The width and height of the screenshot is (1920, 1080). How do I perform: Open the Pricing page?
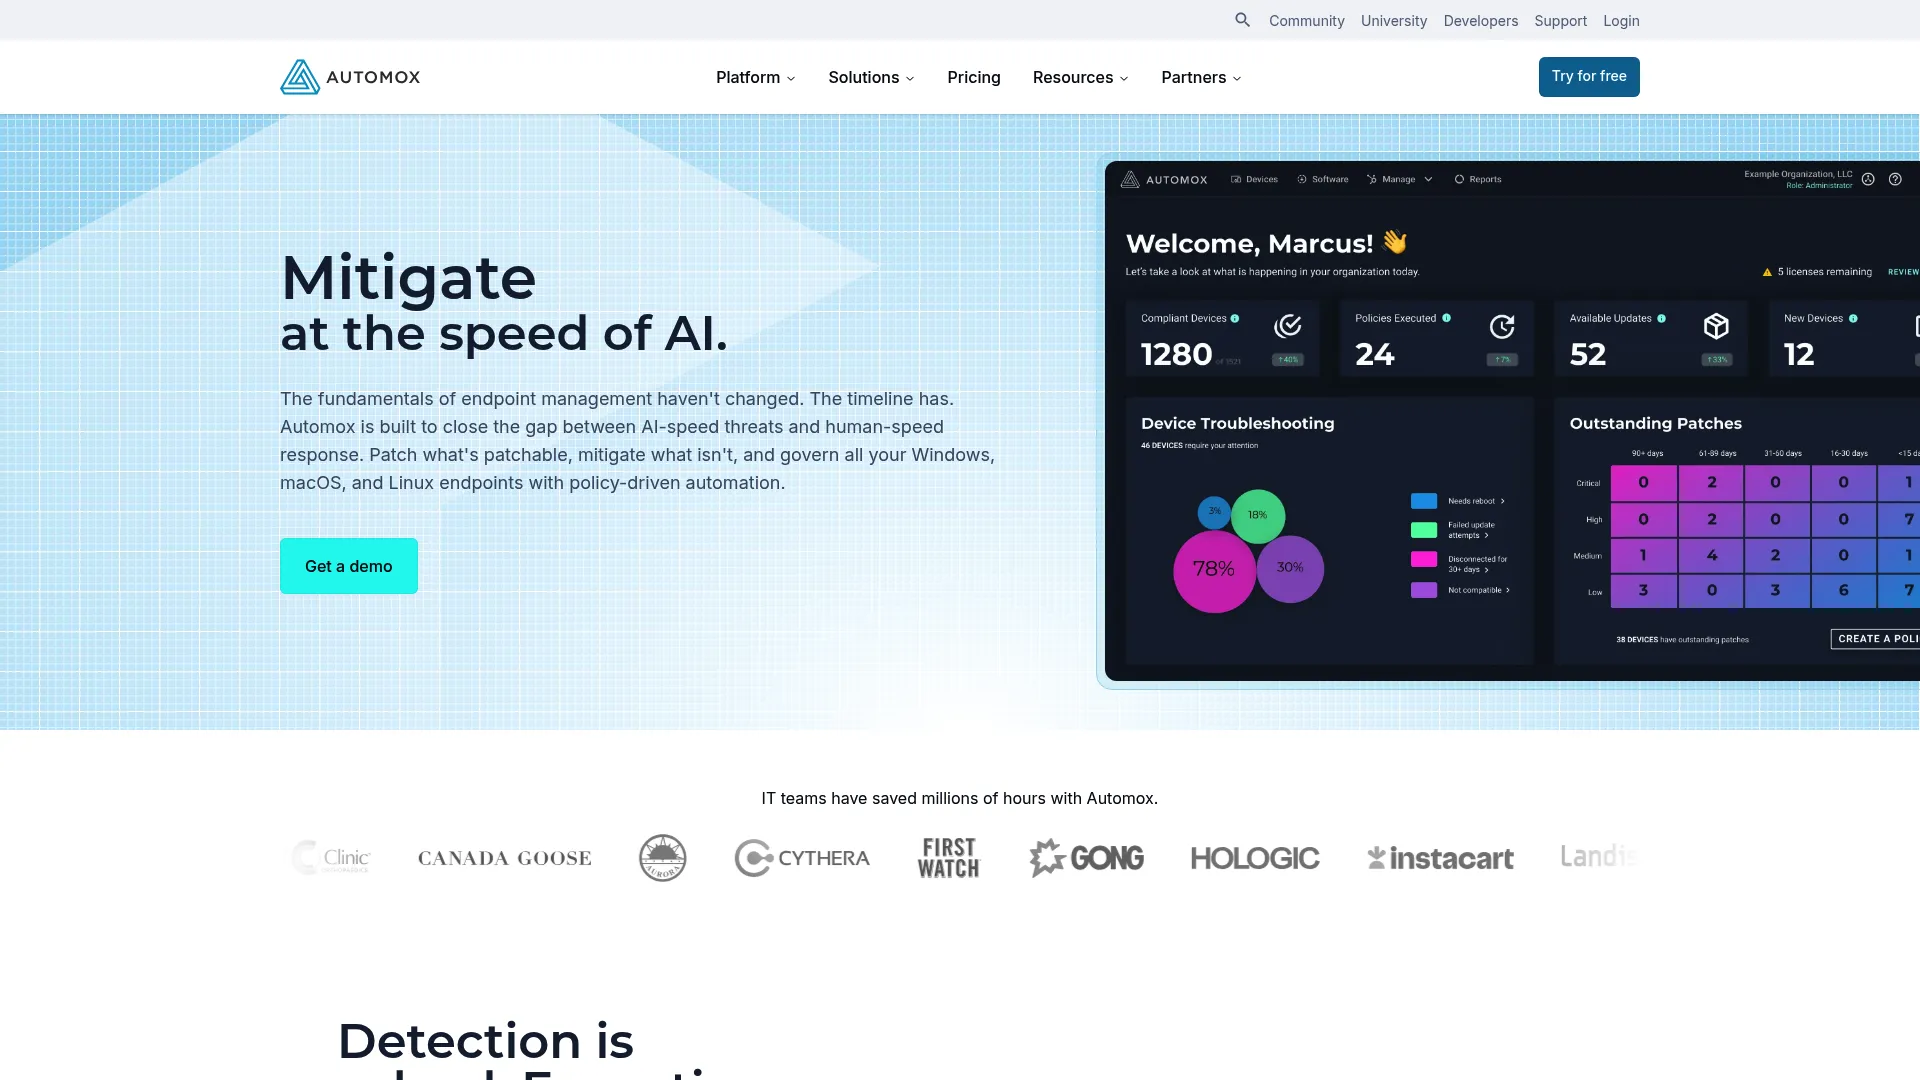click(x=973, y=77)
